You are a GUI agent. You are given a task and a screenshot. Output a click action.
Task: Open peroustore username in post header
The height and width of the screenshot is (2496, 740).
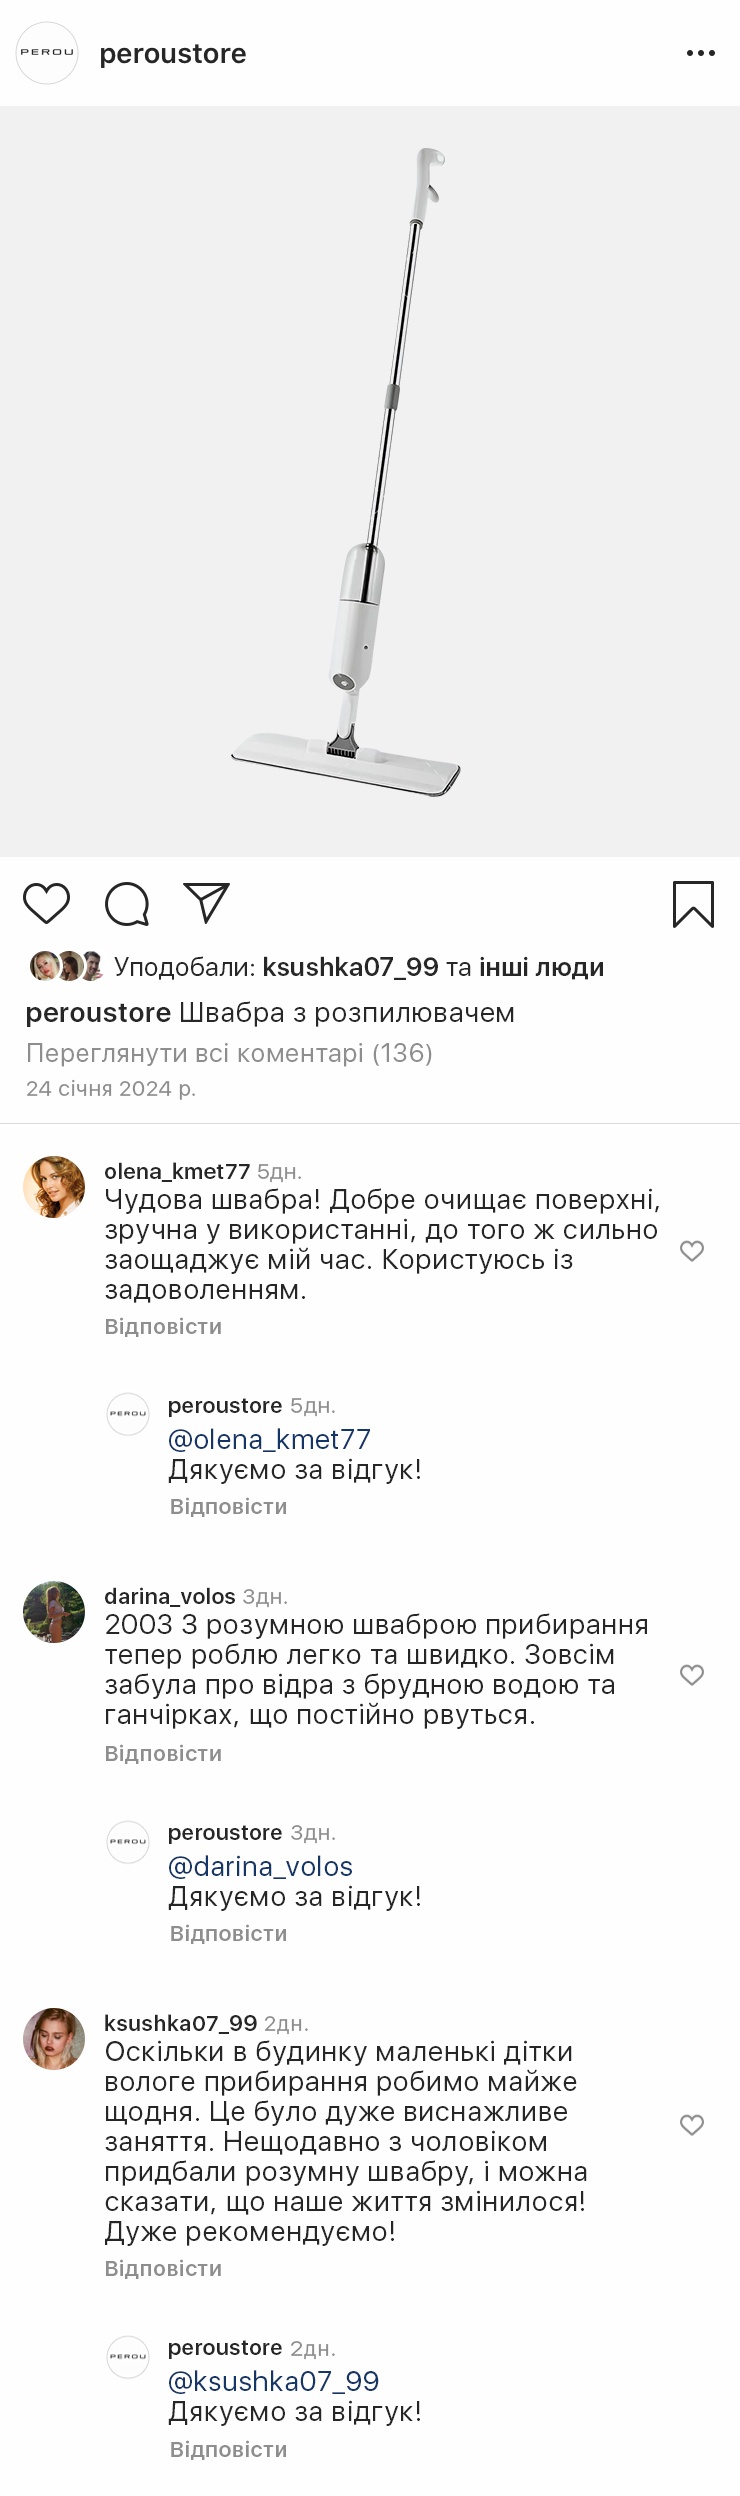pyautogui.click(x=173, y=54)
